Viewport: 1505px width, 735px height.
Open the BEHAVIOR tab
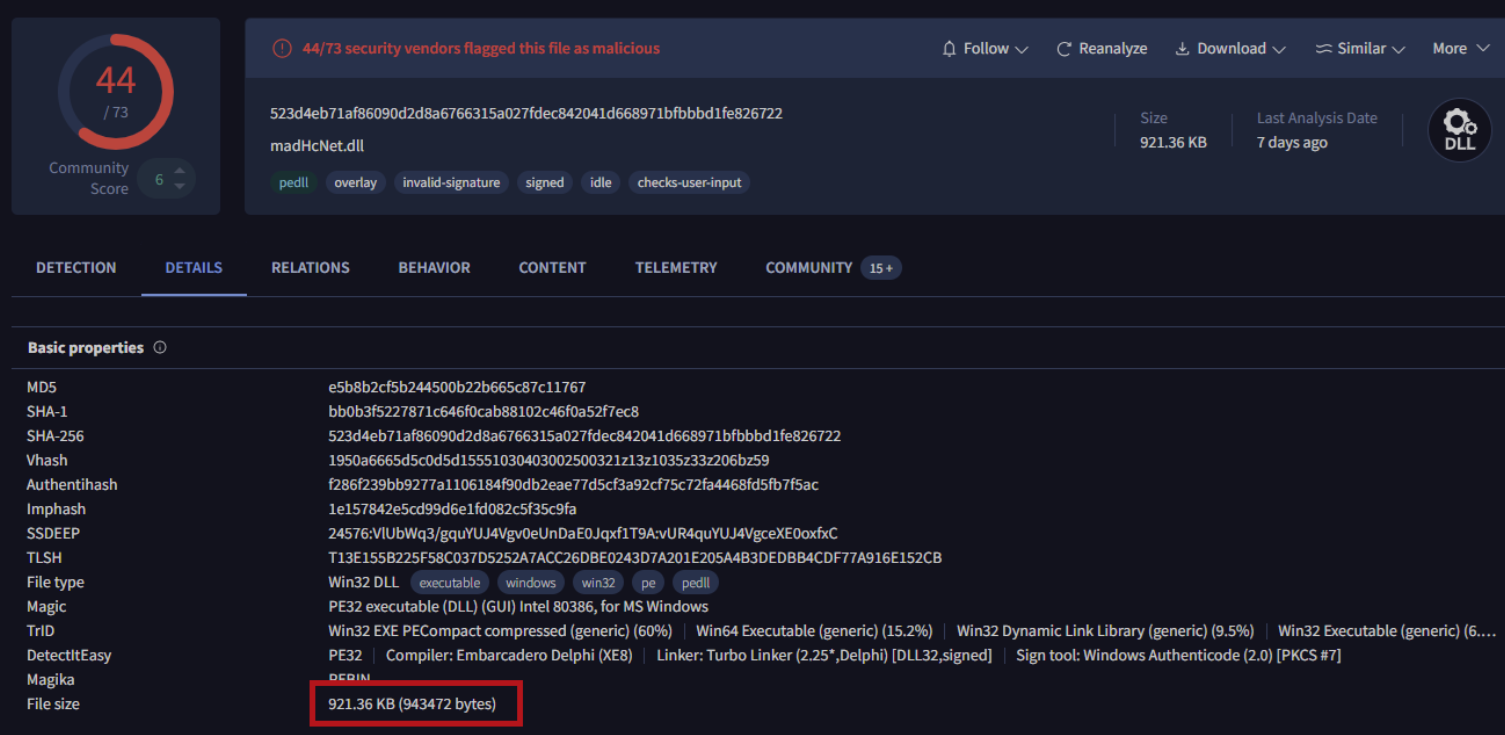point(434,268)
